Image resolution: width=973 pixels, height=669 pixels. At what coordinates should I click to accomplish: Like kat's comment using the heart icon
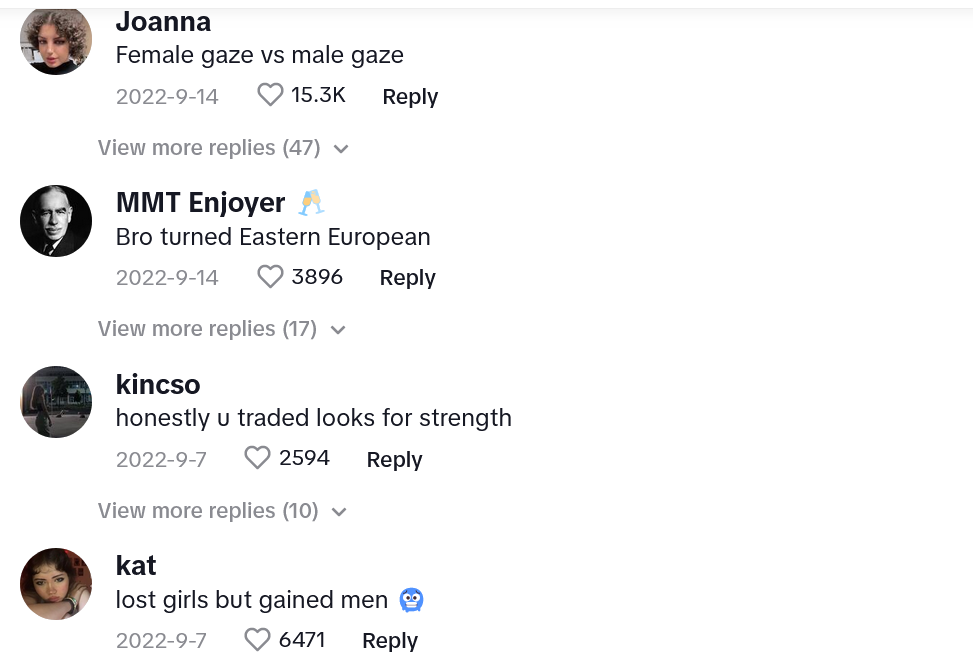257,640
